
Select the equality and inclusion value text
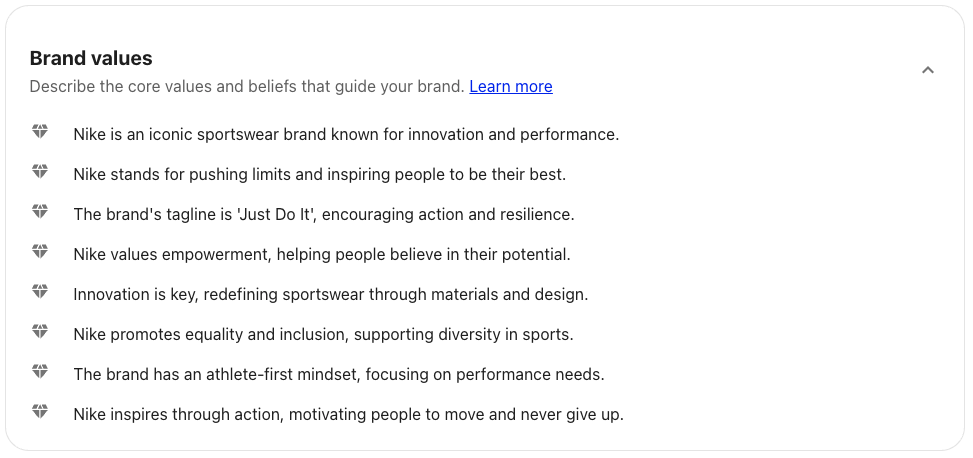[323, 335]
